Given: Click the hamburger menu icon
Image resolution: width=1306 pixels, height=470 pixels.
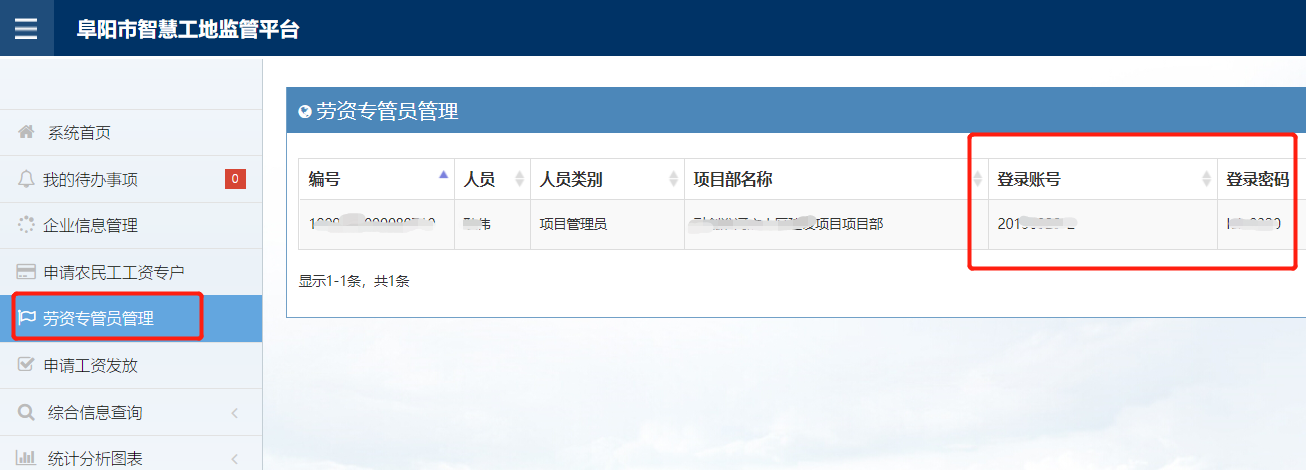Looking at the screenshot, I should point(26,28).
